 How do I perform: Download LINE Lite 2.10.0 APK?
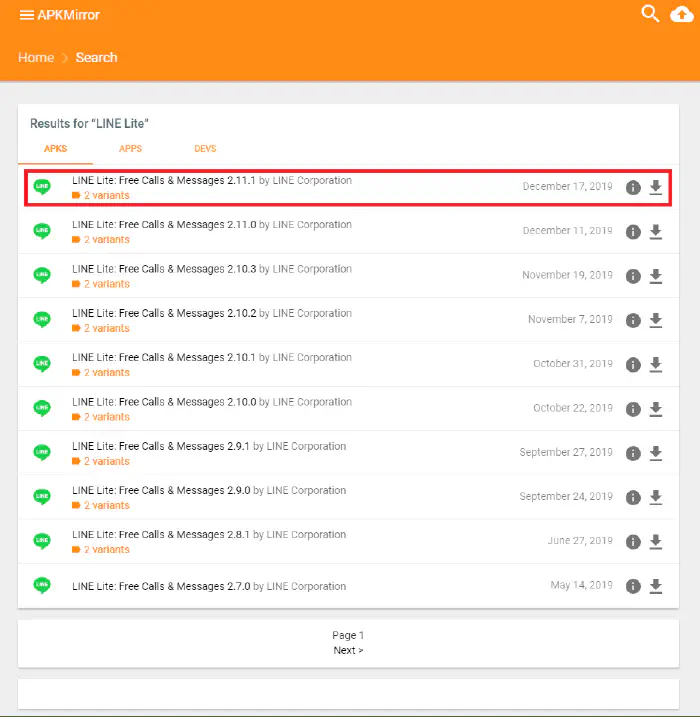tap(656, 409)
